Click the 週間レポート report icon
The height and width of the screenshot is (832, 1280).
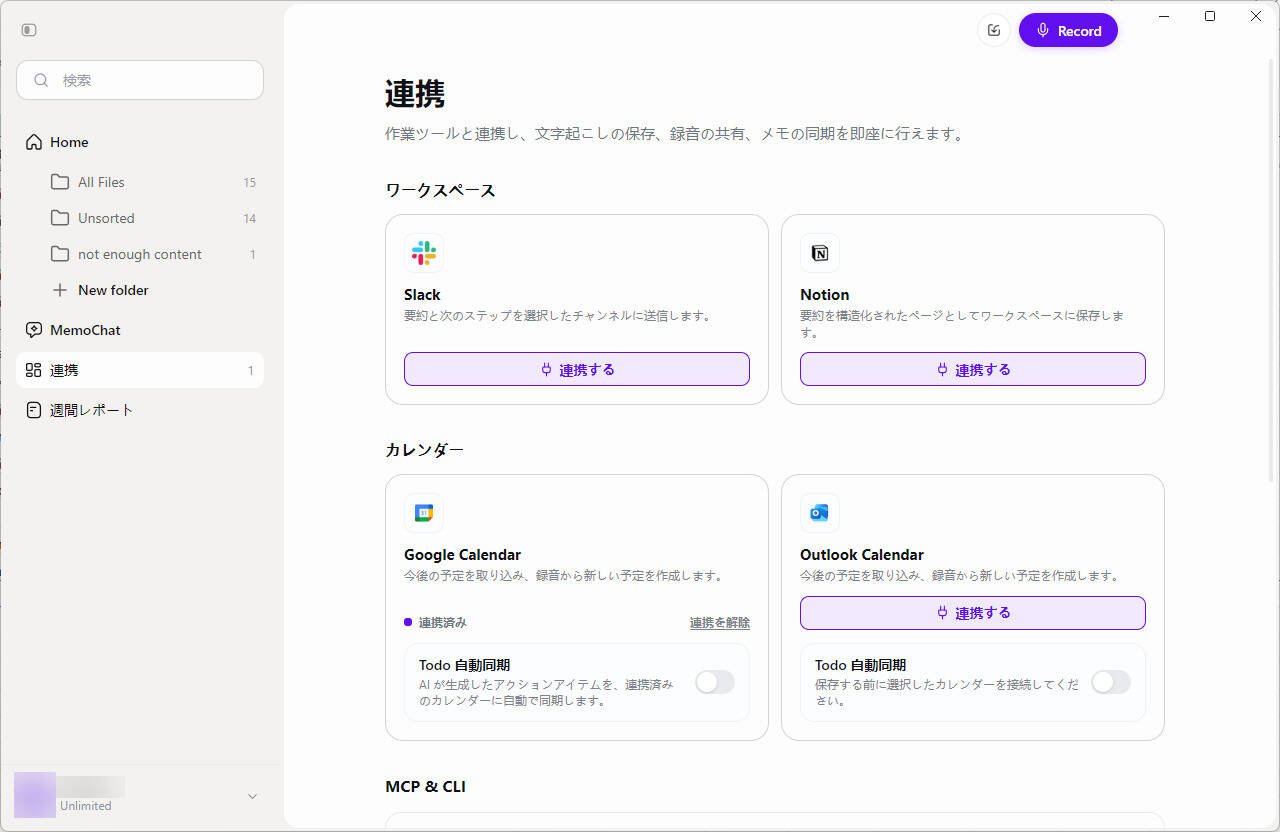pos(34,410)
